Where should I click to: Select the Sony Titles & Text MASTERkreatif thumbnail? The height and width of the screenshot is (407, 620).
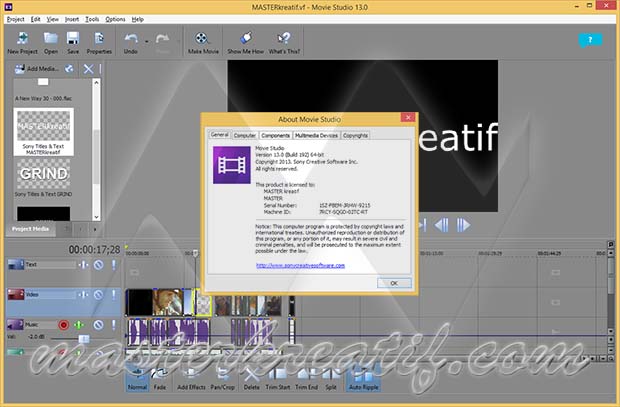(43, 132)
